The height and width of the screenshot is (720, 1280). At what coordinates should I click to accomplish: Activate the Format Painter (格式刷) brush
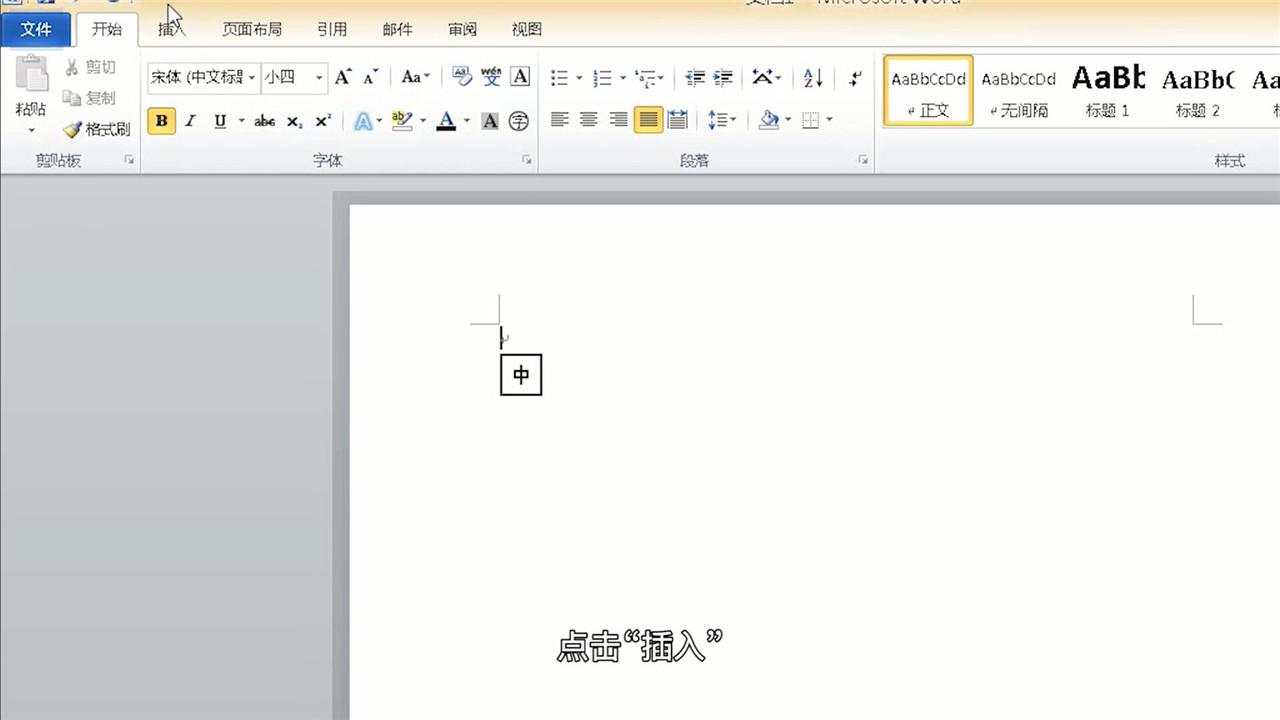[x=96, y=129]
